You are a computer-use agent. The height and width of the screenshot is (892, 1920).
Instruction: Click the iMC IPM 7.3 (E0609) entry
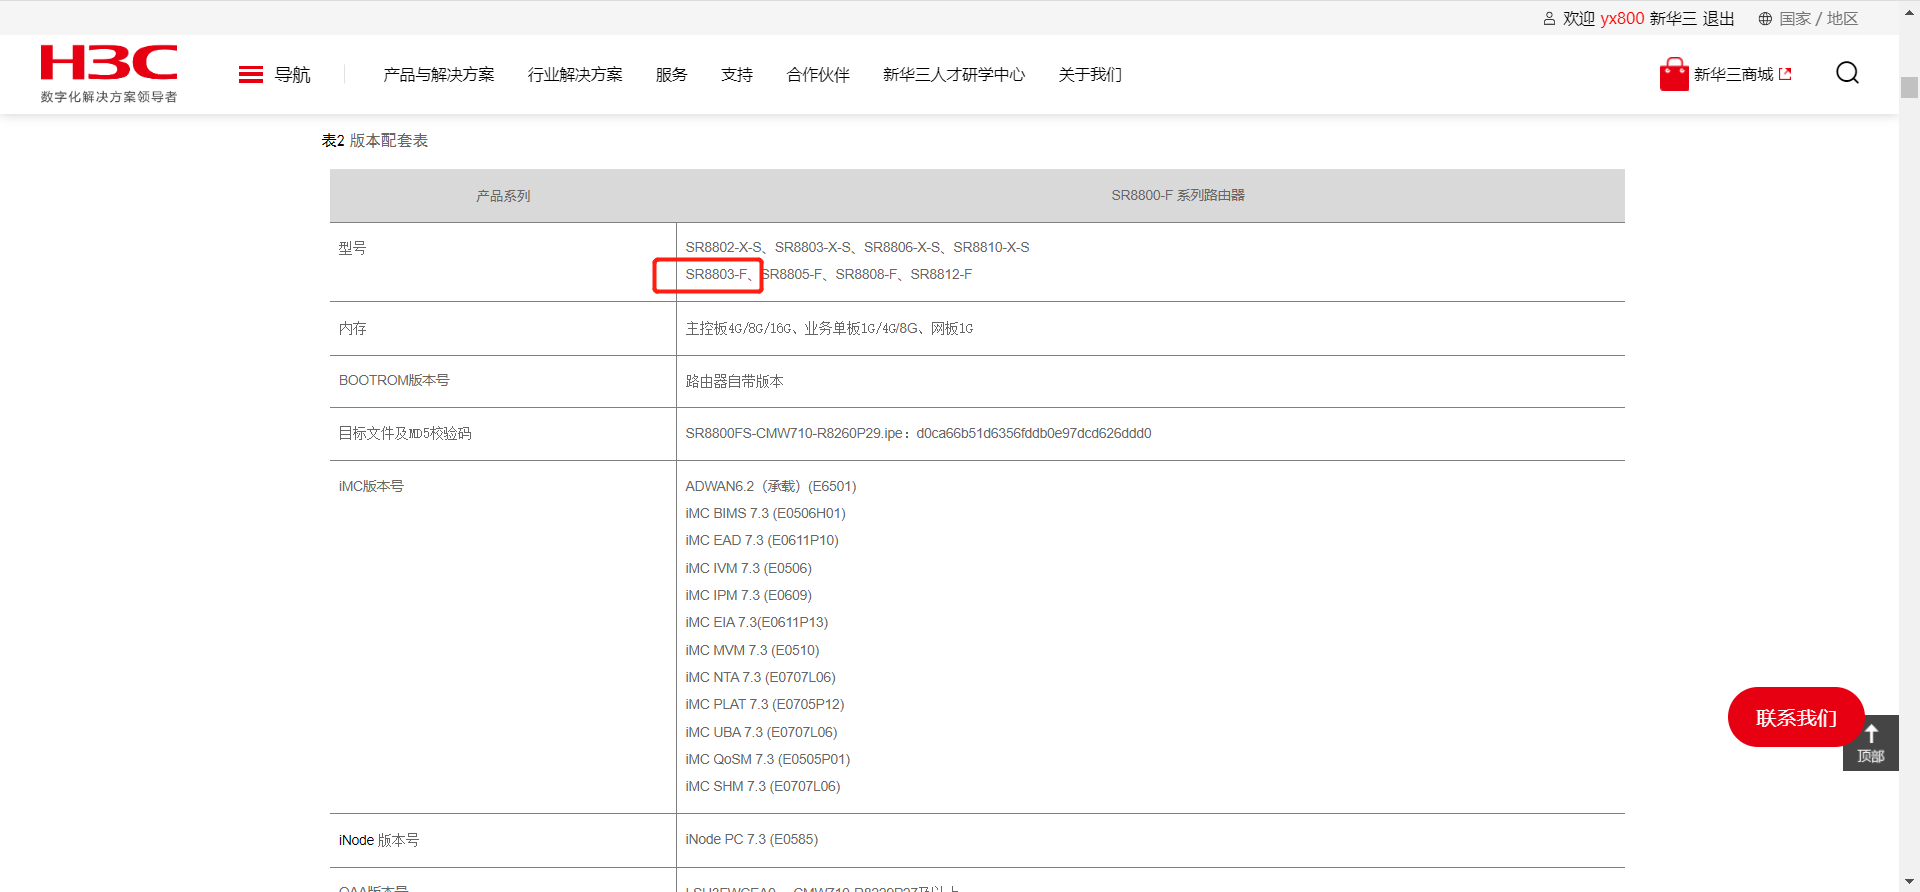coord(749,595)
